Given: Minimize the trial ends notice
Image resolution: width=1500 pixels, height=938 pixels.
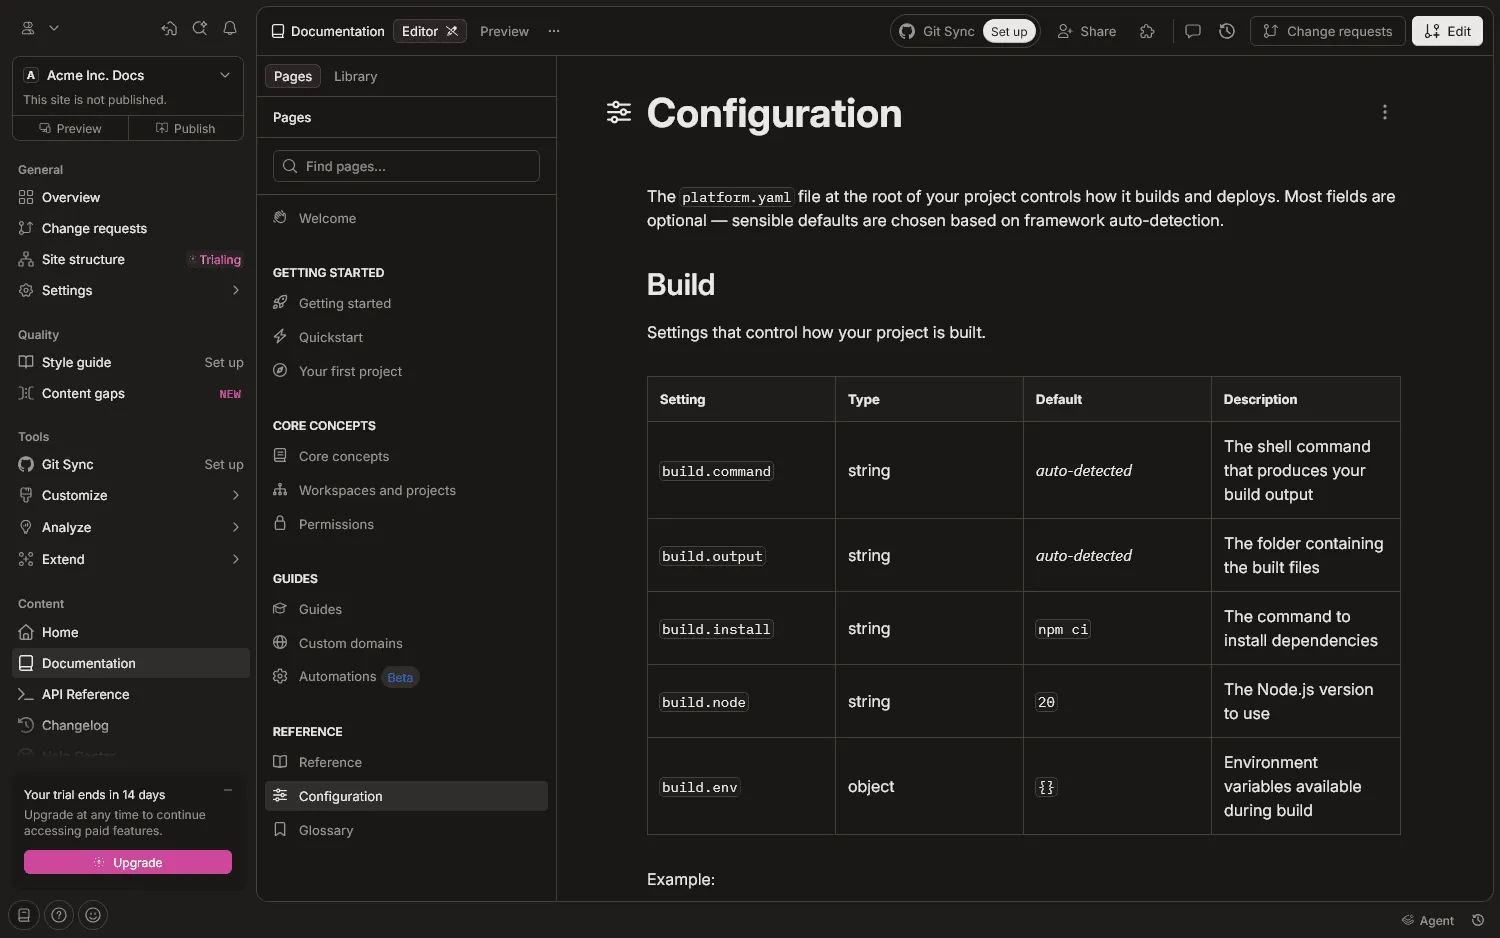Looking at the screenshot, I should coord(228,791).
